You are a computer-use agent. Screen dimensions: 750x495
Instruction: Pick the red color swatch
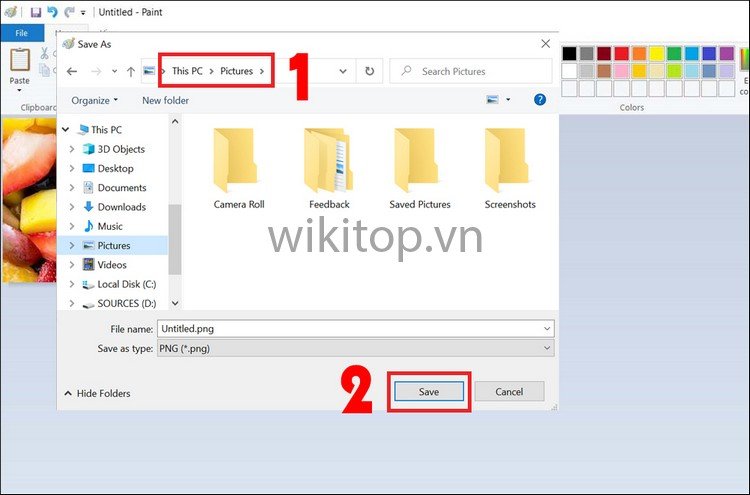pos(621,53)
